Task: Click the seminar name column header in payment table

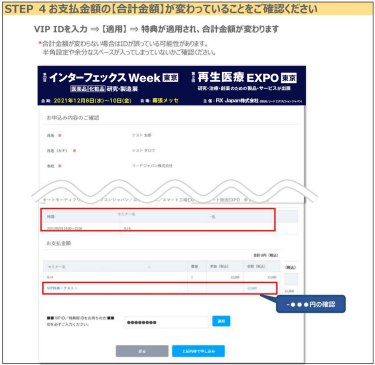Action: click(x=57, y=267)
